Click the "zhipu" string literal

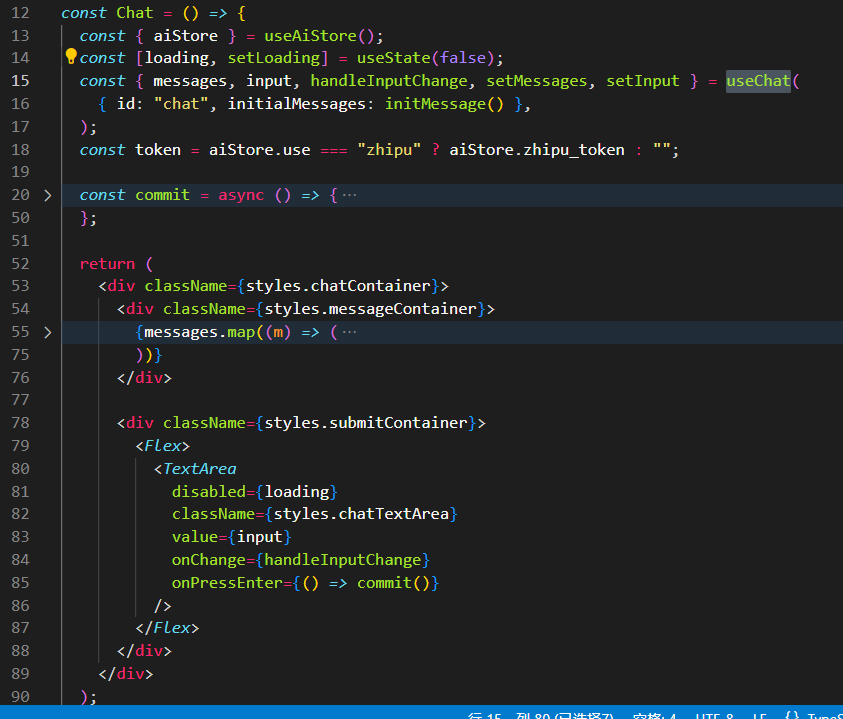click(x=389, y=150)
